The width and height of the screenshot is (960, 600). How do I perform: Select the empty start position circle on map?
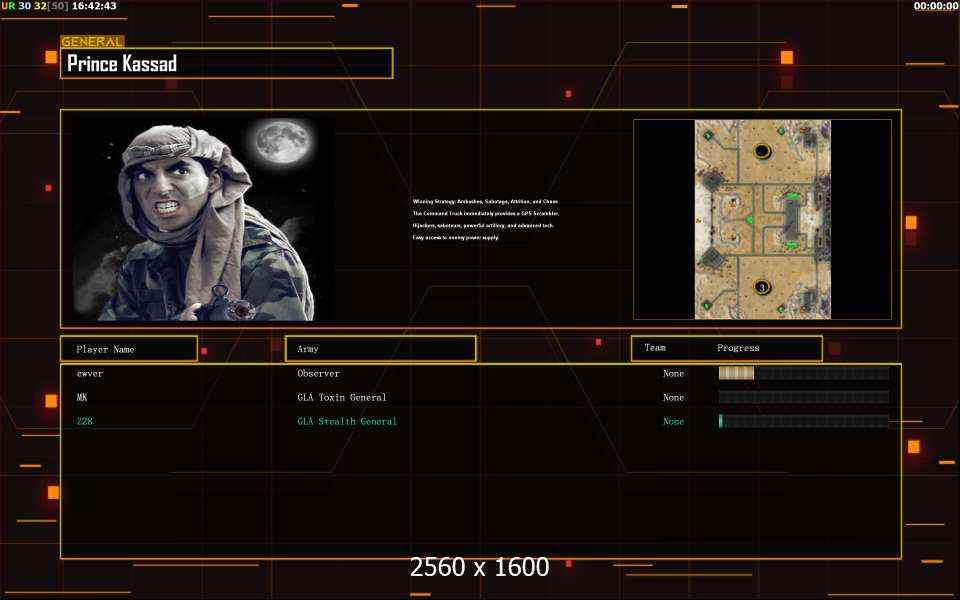pos(762,151)
